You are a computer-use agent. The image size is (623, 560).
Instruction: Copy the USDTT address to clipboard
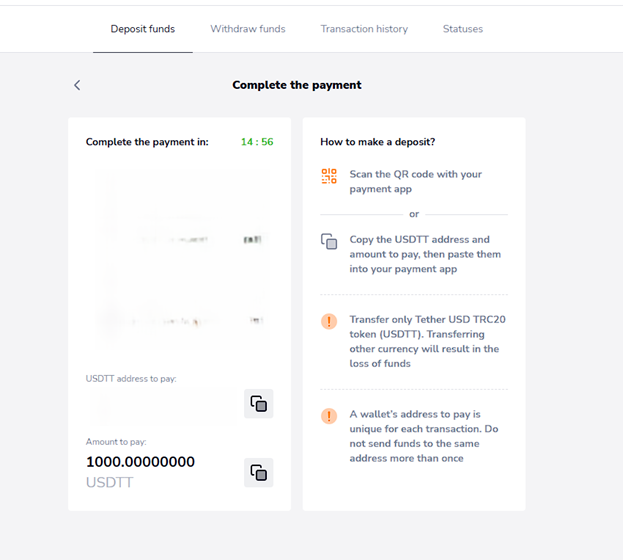258,404
